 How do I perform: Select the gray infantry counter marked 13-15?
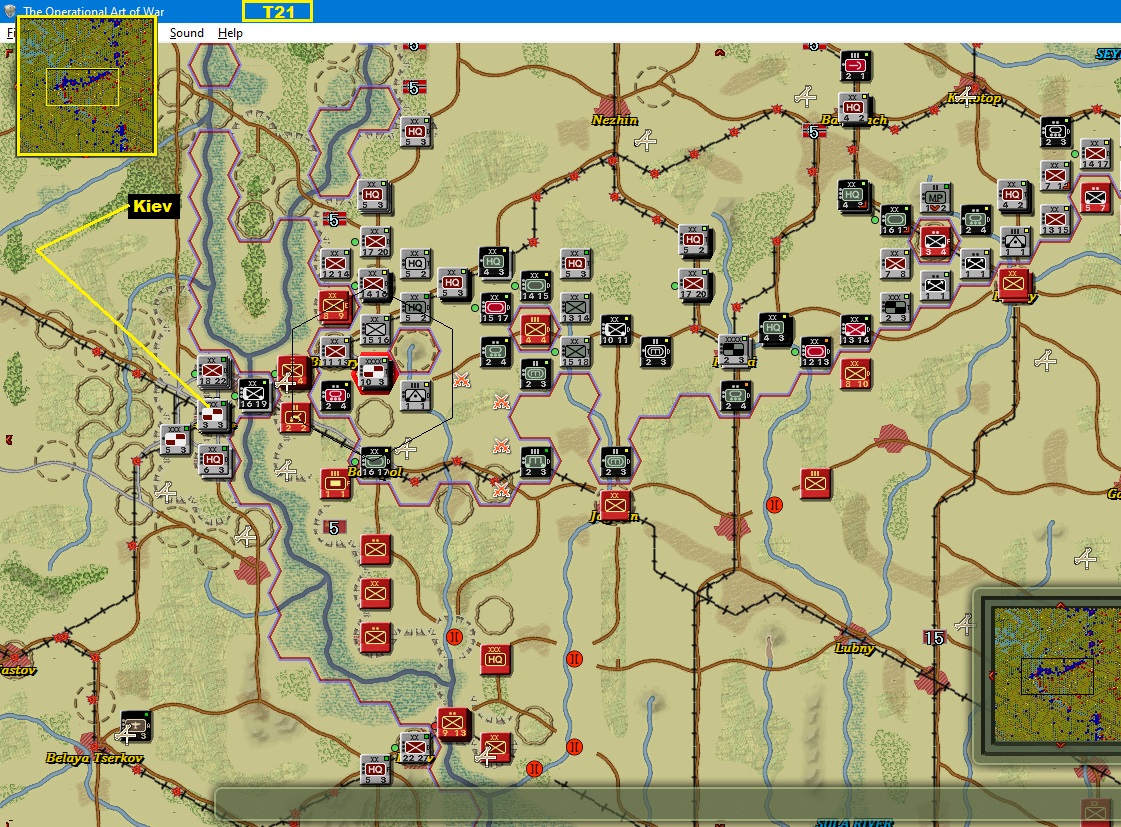coord(1055,219)
